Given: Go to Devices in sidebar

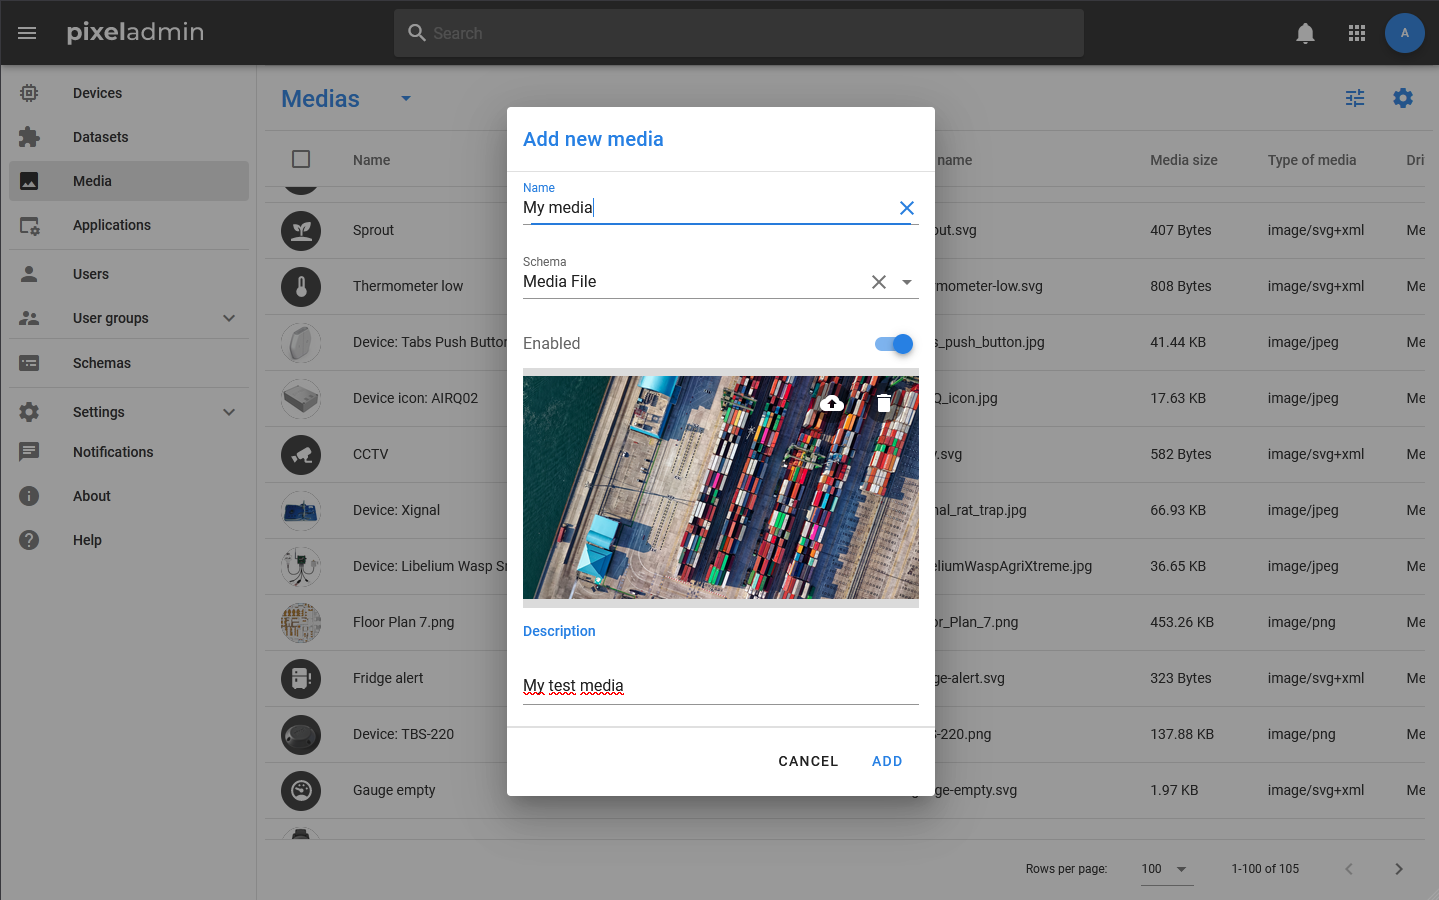Looking at the screenshot, I should [97, 93].
